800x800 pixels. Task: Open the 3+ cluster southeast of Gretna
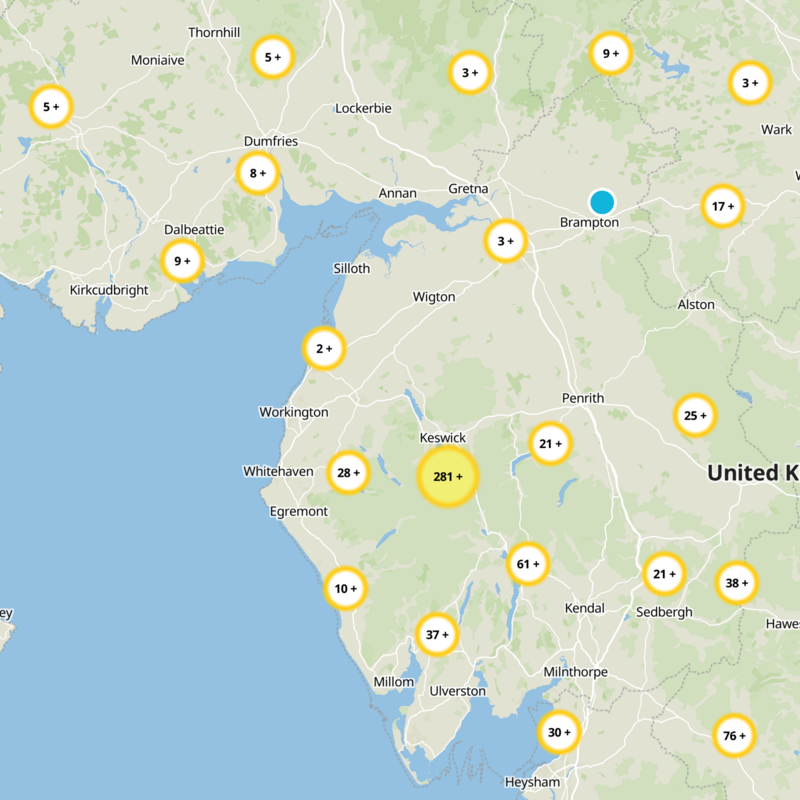click(x=505, y=241)
